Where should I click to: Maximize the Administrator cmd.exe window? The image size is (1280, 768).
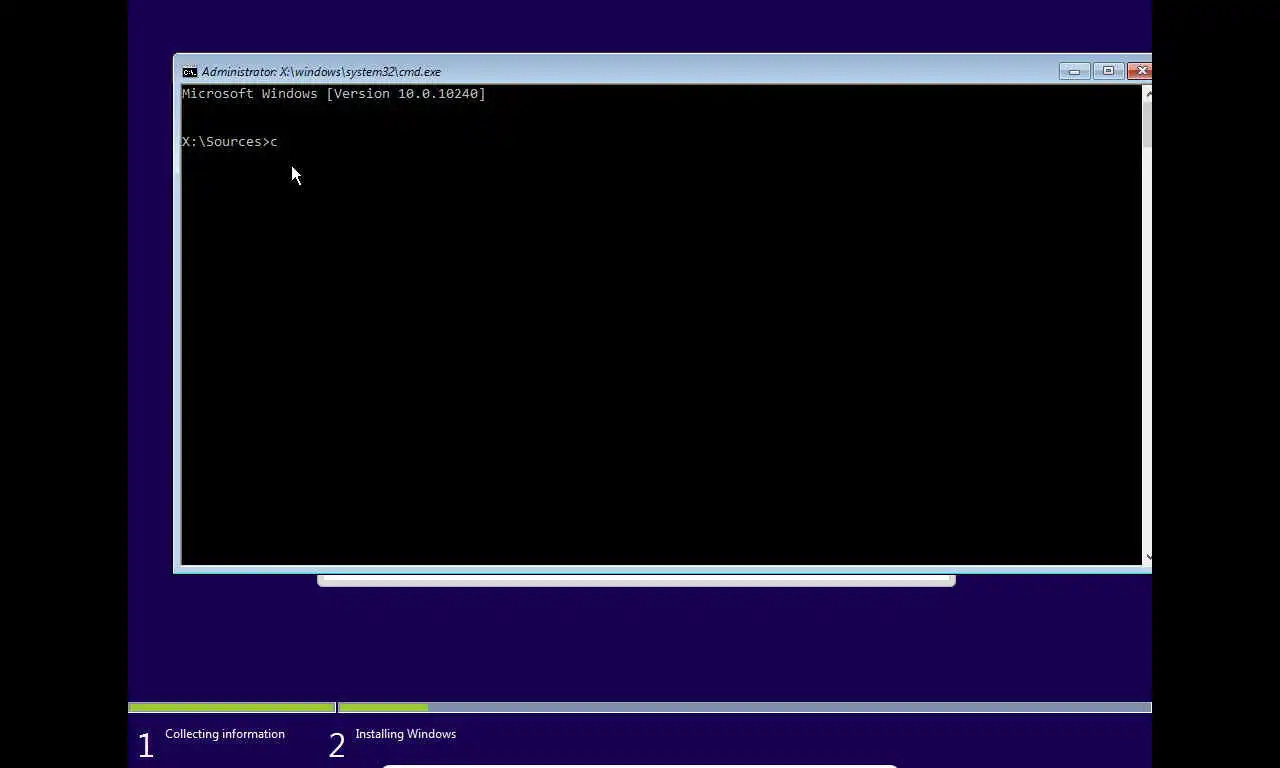click(x=1108, y=71)
